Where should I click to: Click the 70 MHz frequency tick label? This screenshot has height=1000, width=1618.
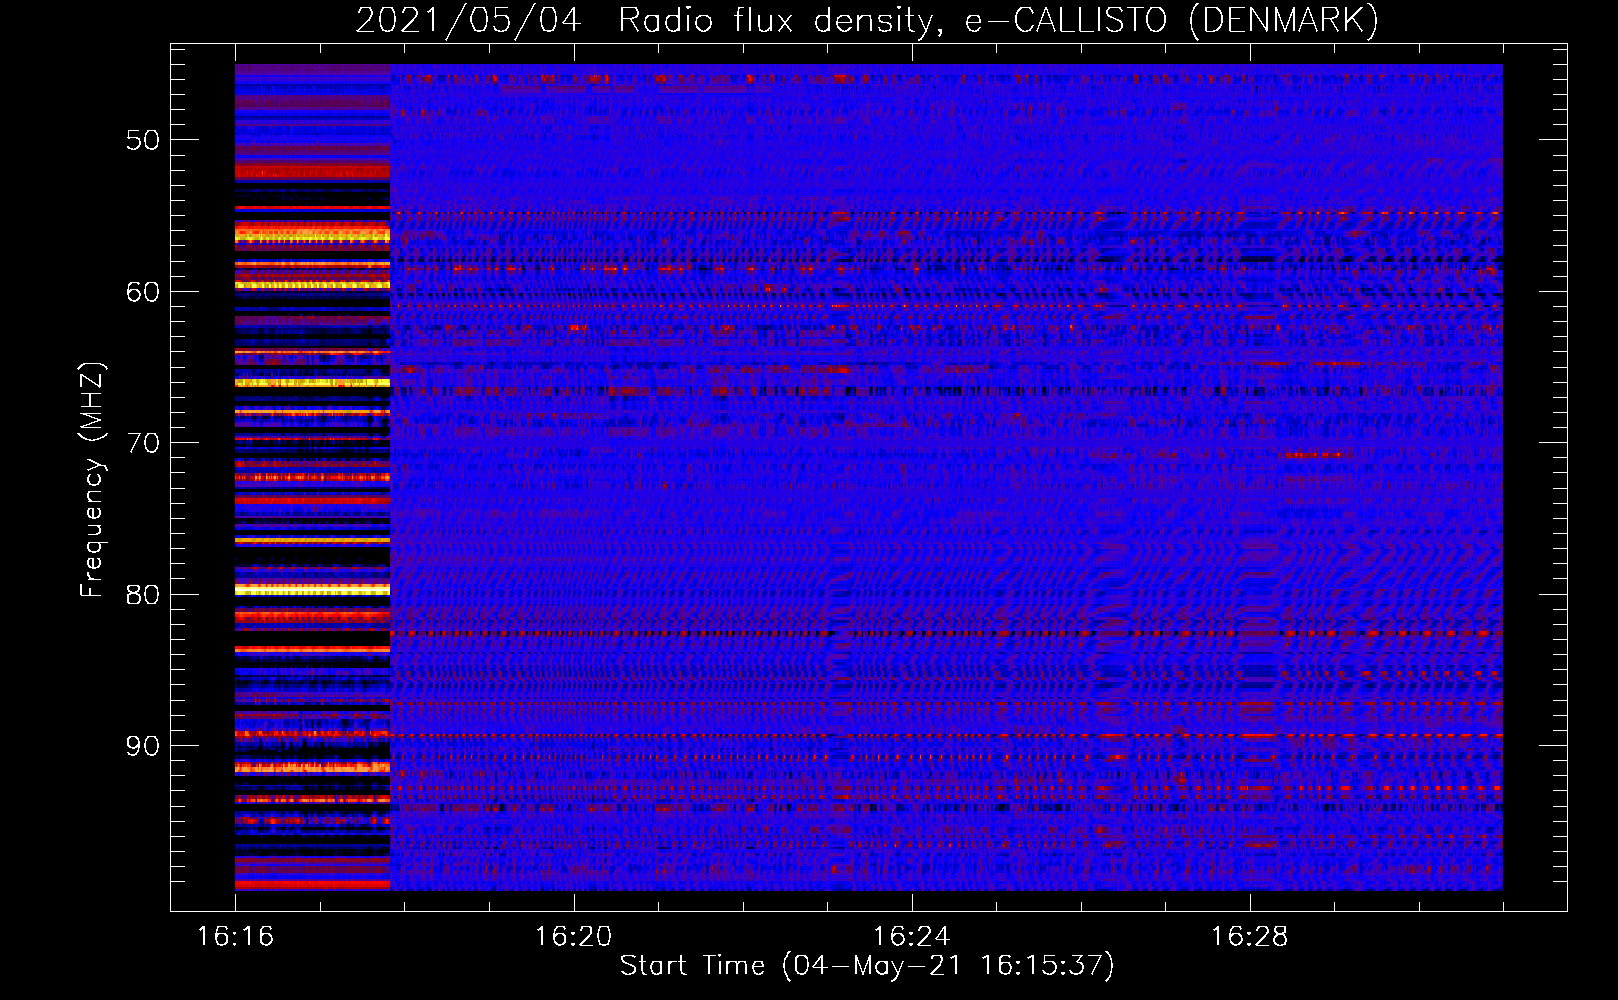[143, 443]
